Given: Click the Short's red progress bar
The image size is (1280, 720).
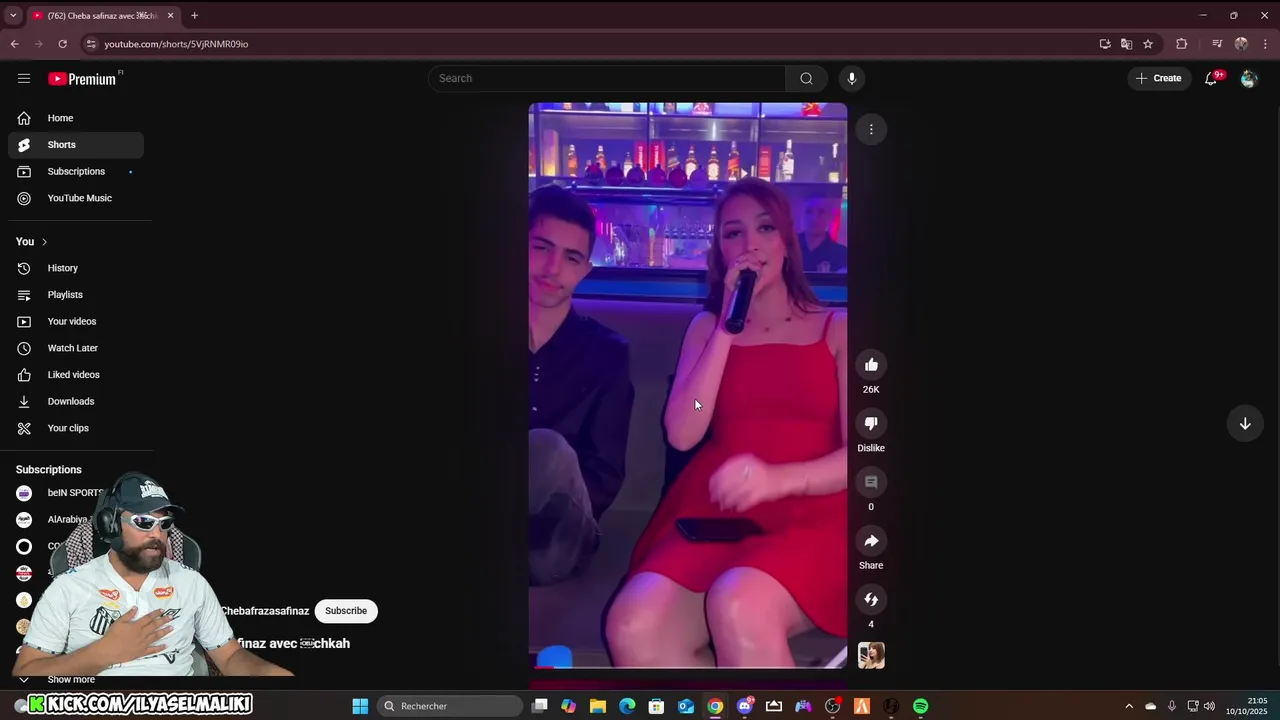Looking at the screenshot, I should pos(688,667).
